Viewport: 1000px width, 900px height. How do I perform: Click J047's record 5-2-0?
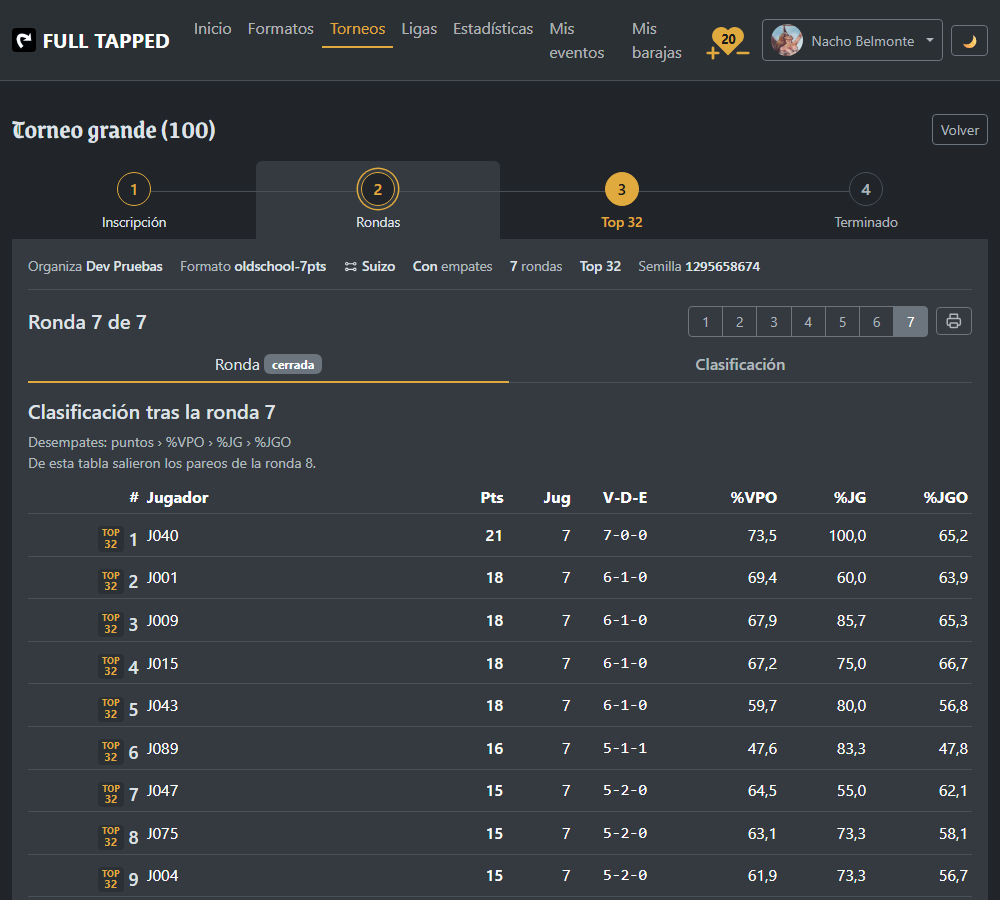625,790
